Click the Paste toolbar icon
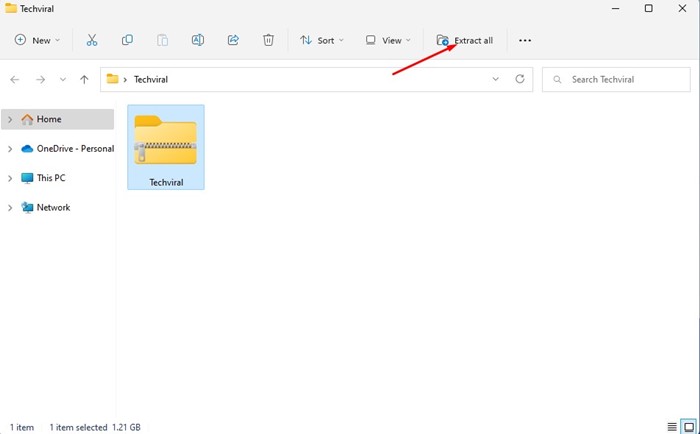The height and width of the screenshot is (434, 700). [x=162, y=40]
